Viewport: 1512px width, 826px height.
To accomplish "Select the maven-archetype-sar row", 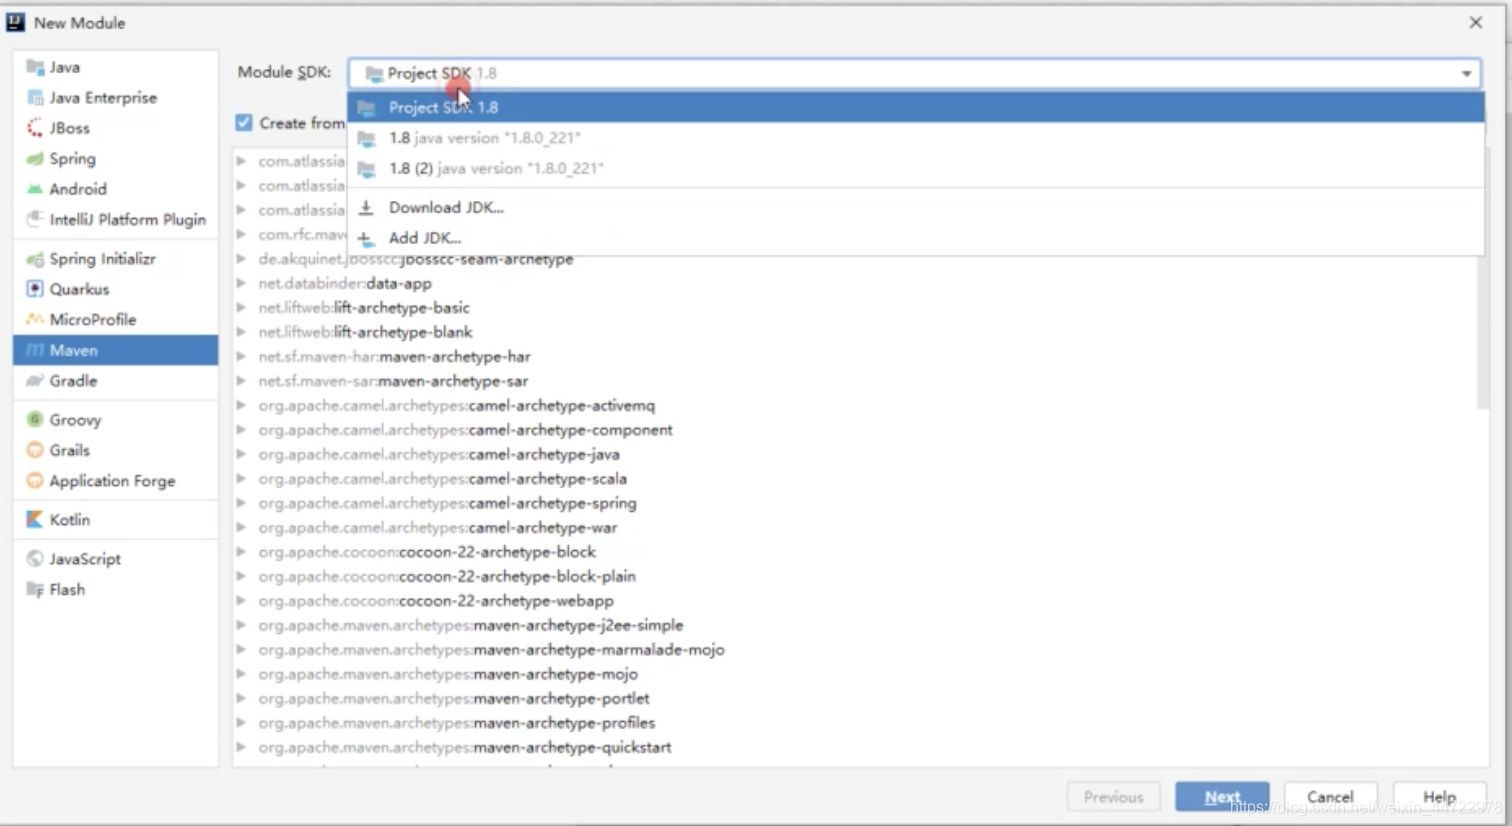I will [855, 381].
